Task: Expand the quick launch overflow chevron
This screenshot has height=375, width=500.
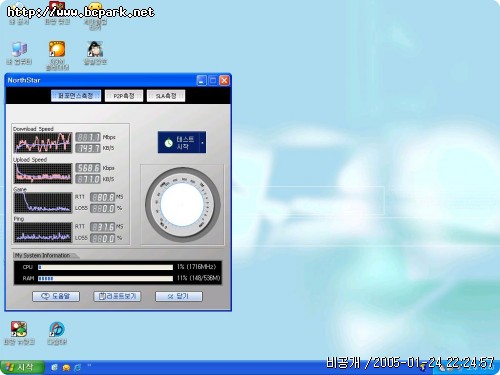Action: pyautogui.click(x=89, y=366)
